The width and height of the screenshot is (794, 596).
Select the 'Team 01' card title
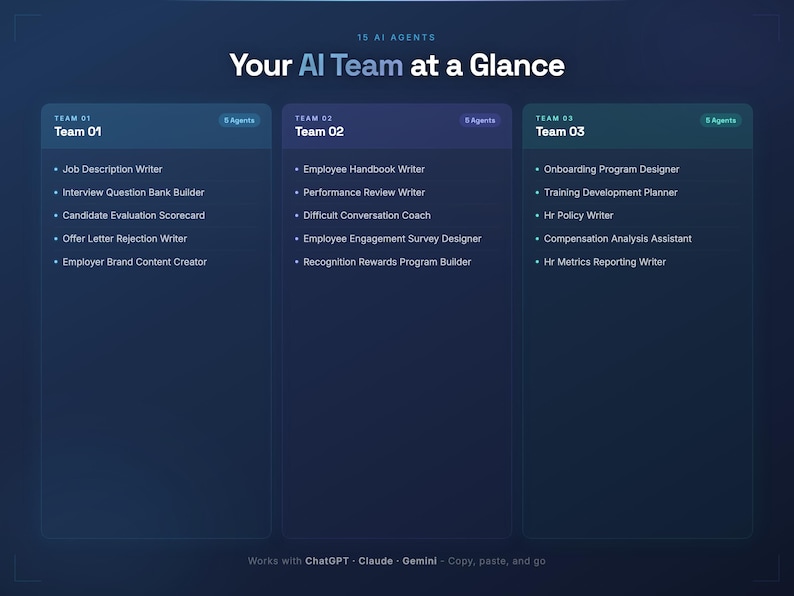point(78,132)
